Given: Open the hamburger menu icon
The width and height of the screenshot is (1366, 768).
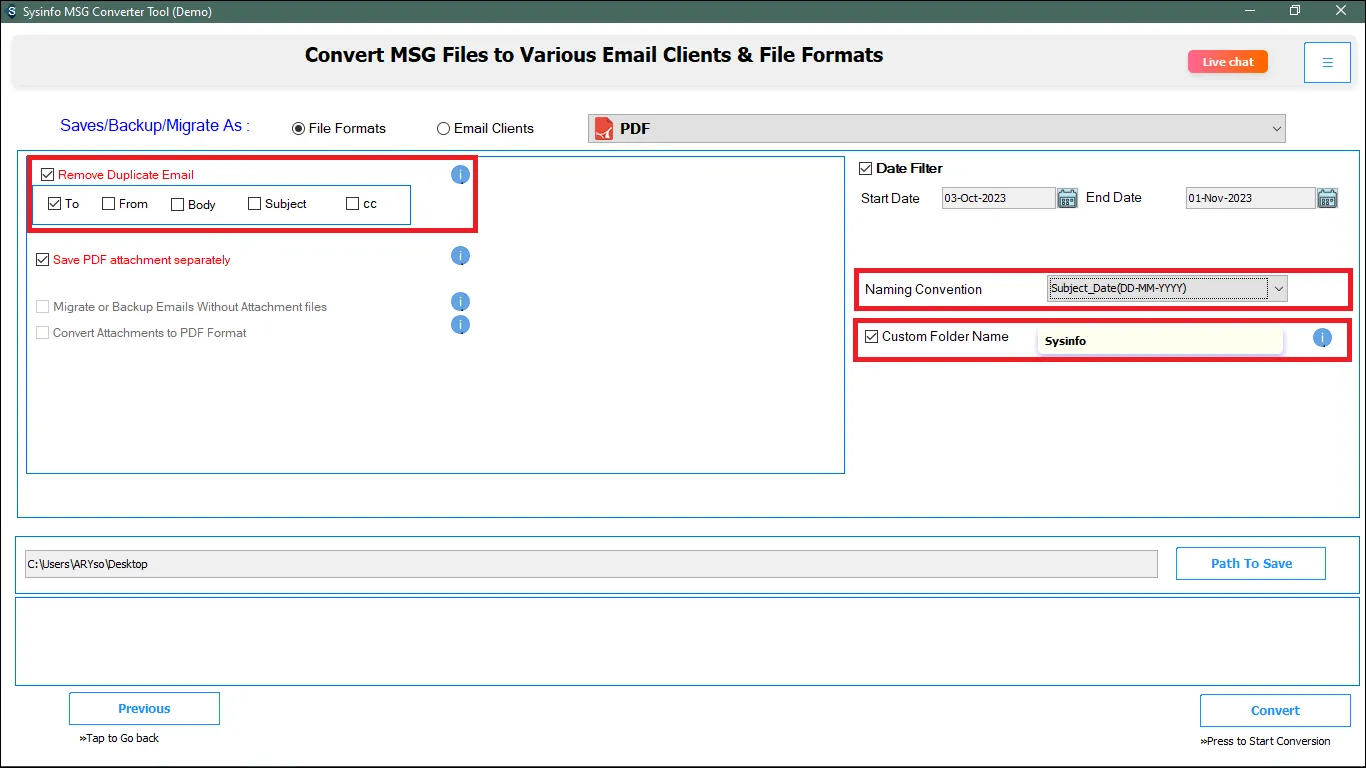Looking at the screenshot, I should pos(1327,62).
